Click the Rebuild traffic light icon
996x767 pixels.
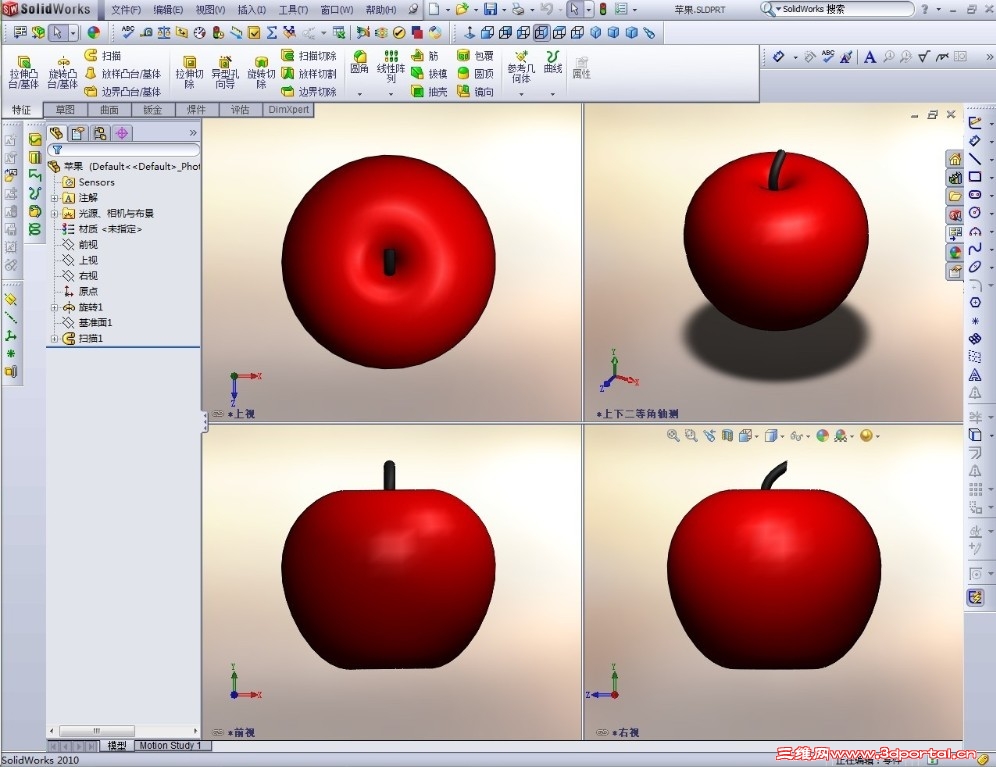coord(603,10)
